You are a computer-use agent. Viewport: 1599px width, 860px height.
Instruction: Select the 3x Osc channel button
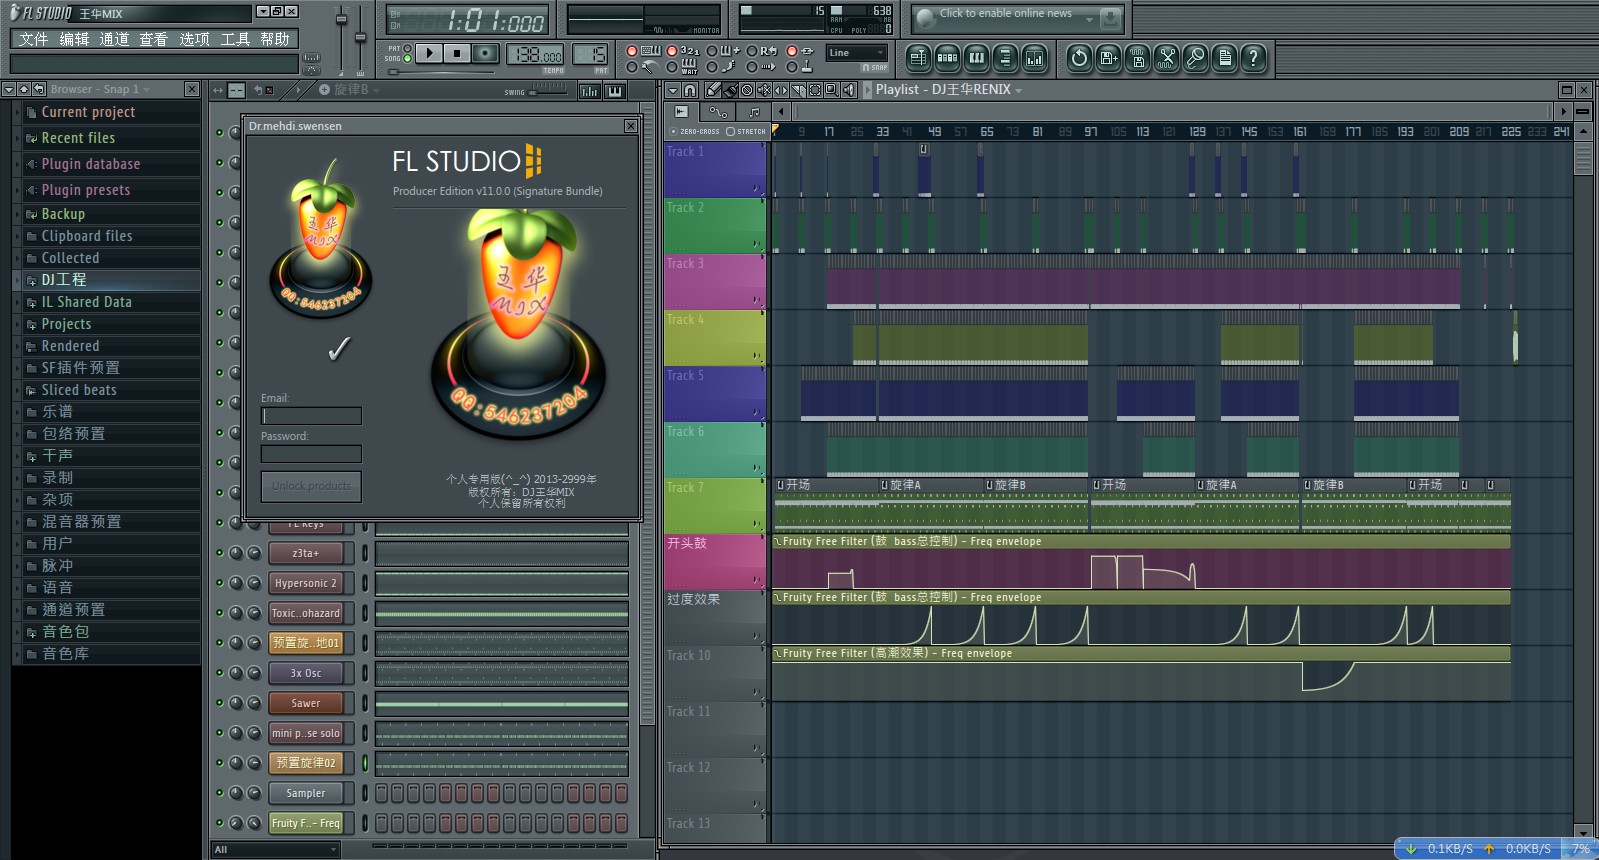pos(306,673)
